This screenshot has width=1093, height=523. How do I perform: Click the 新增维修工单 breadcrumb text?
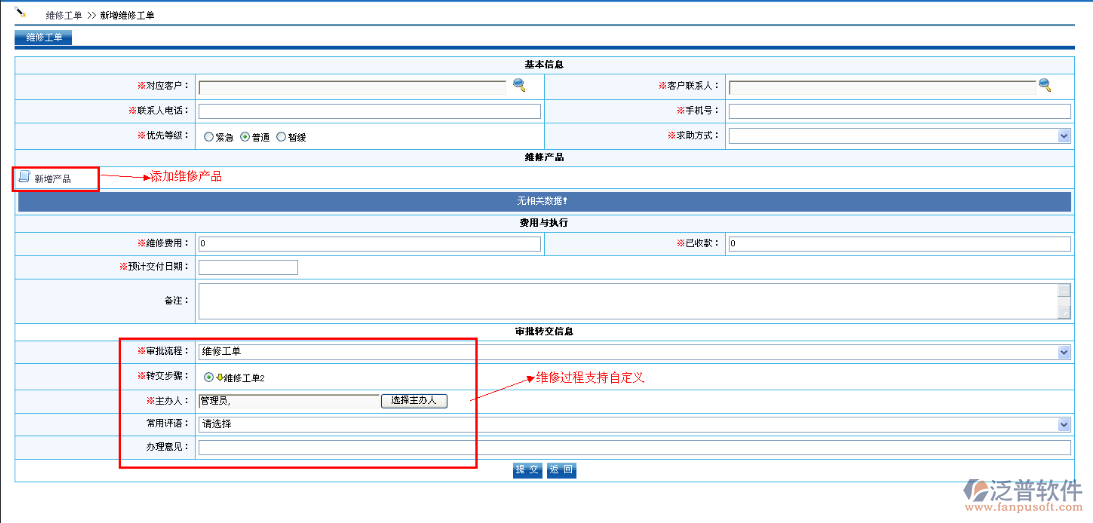tap(127, 15)
